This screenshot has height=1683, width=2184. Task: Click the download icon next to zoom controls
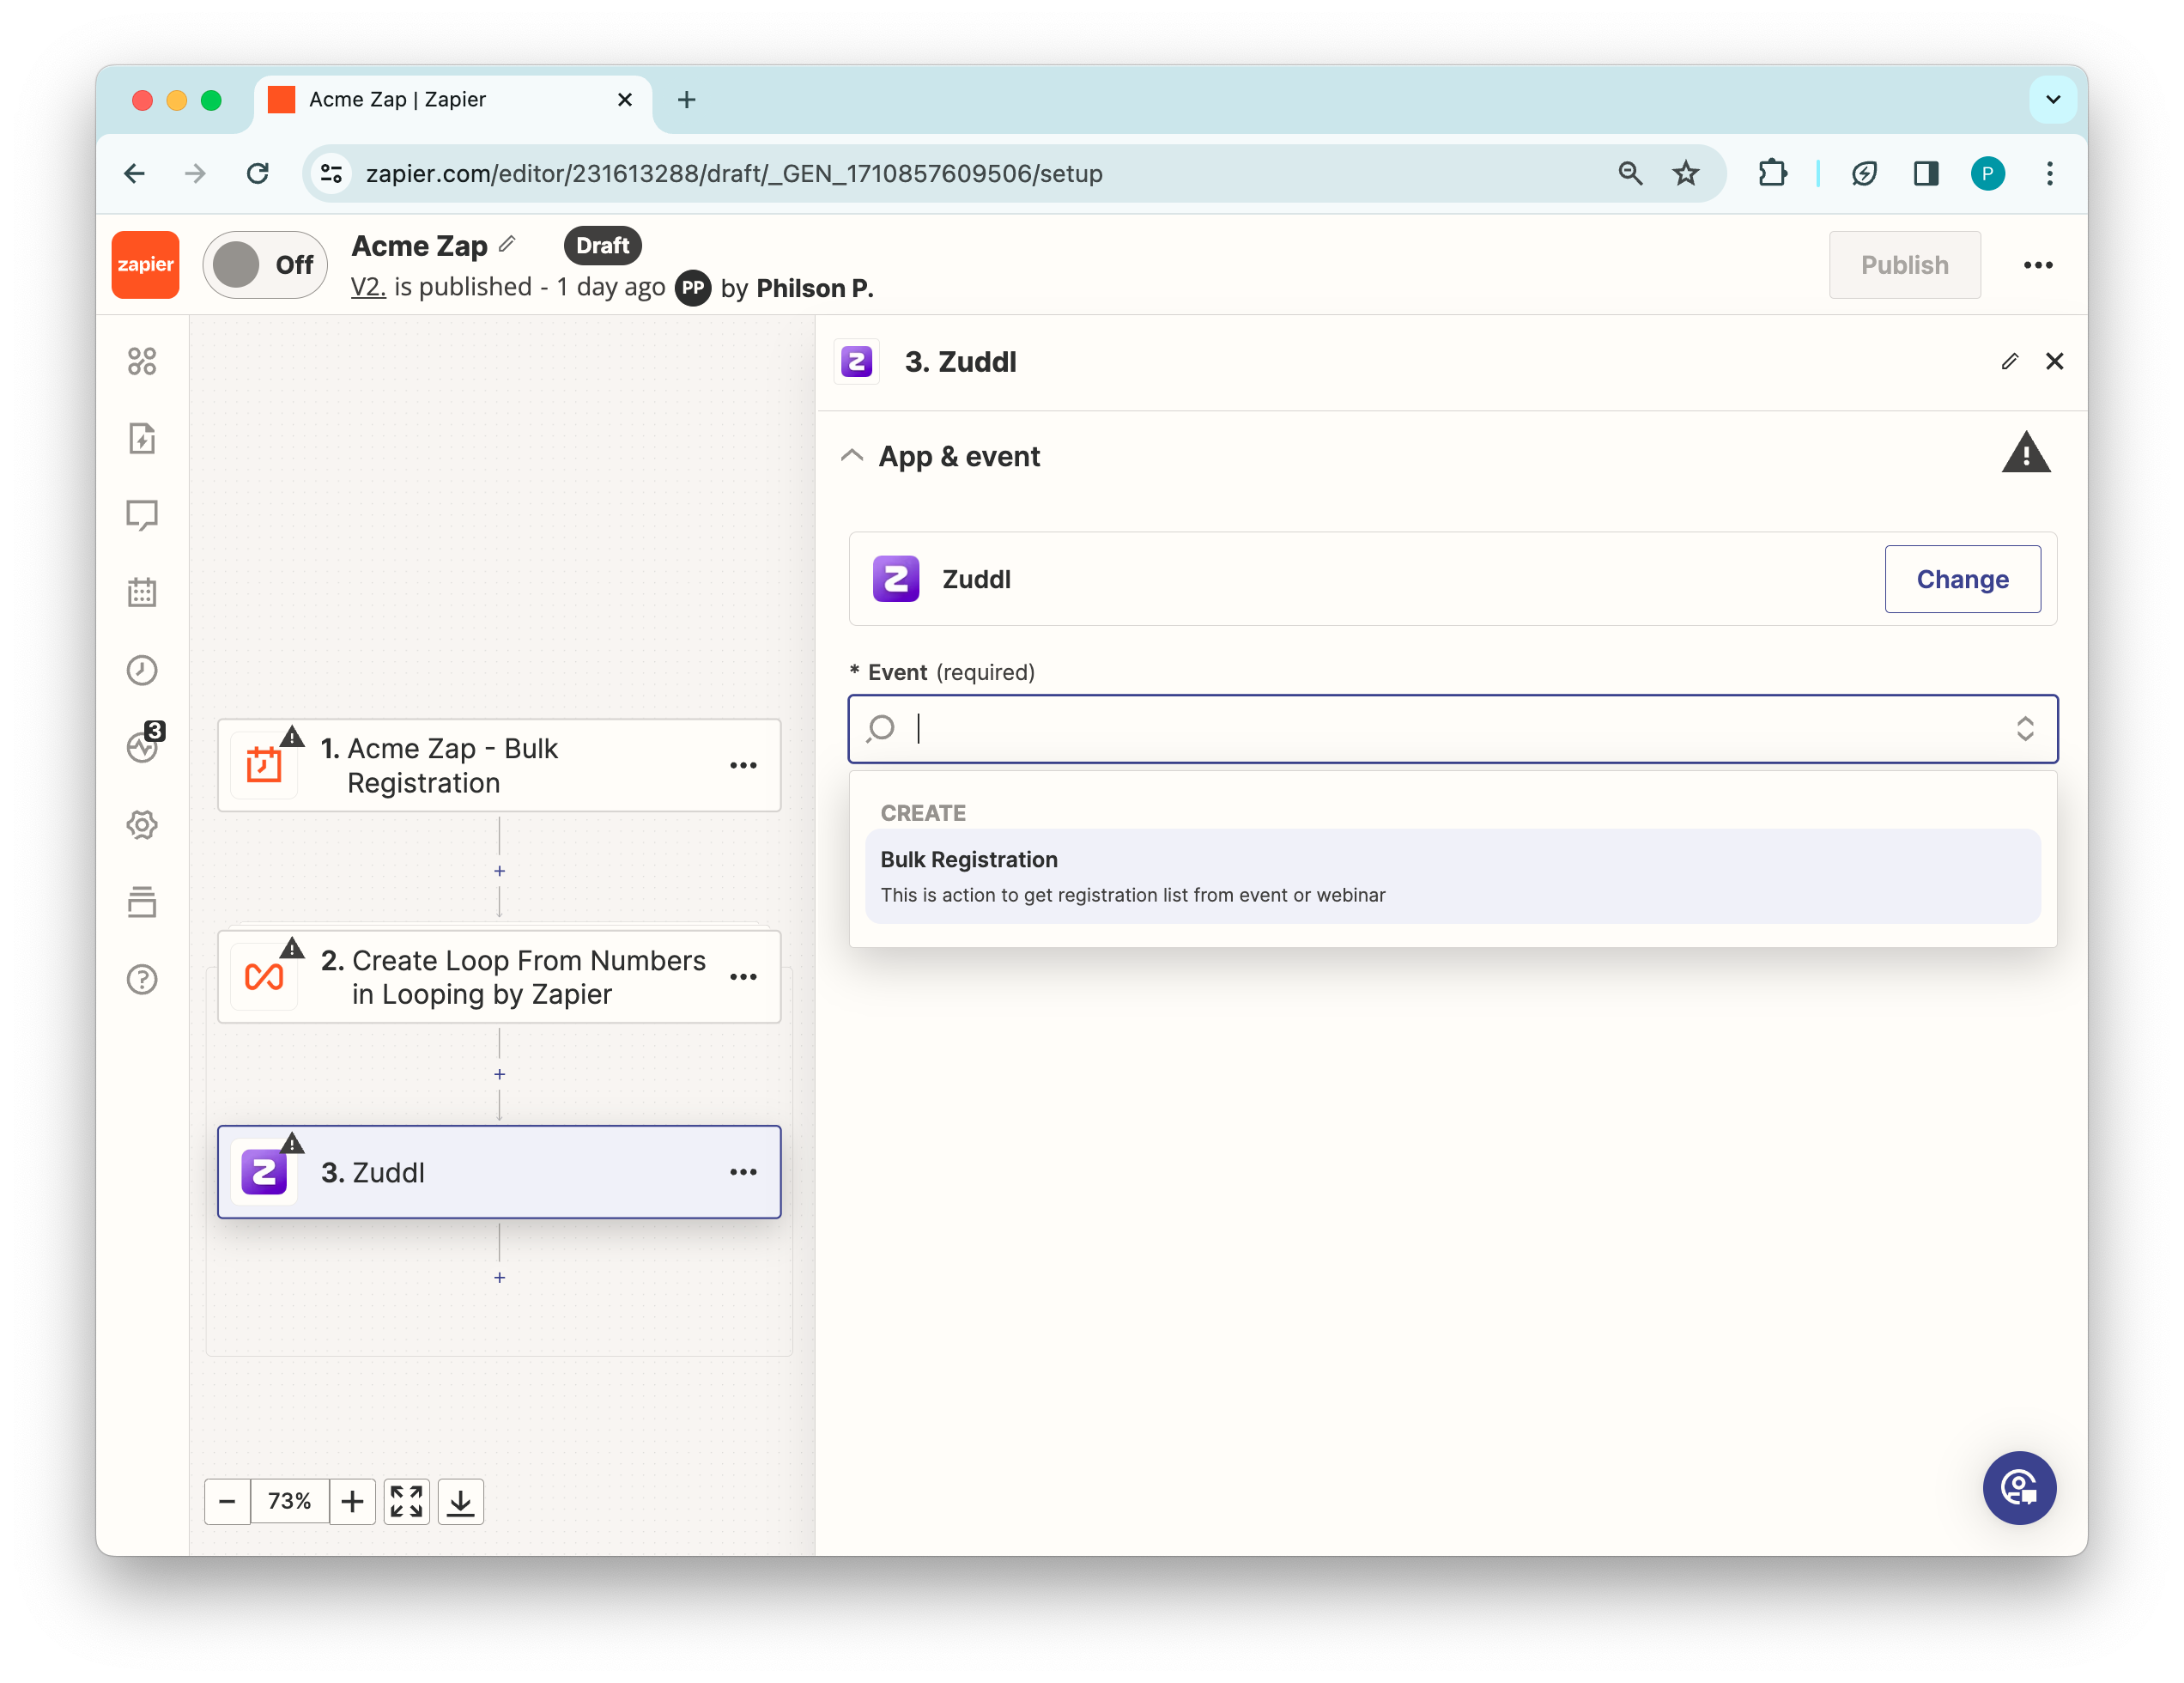(x=460, y=1501)
